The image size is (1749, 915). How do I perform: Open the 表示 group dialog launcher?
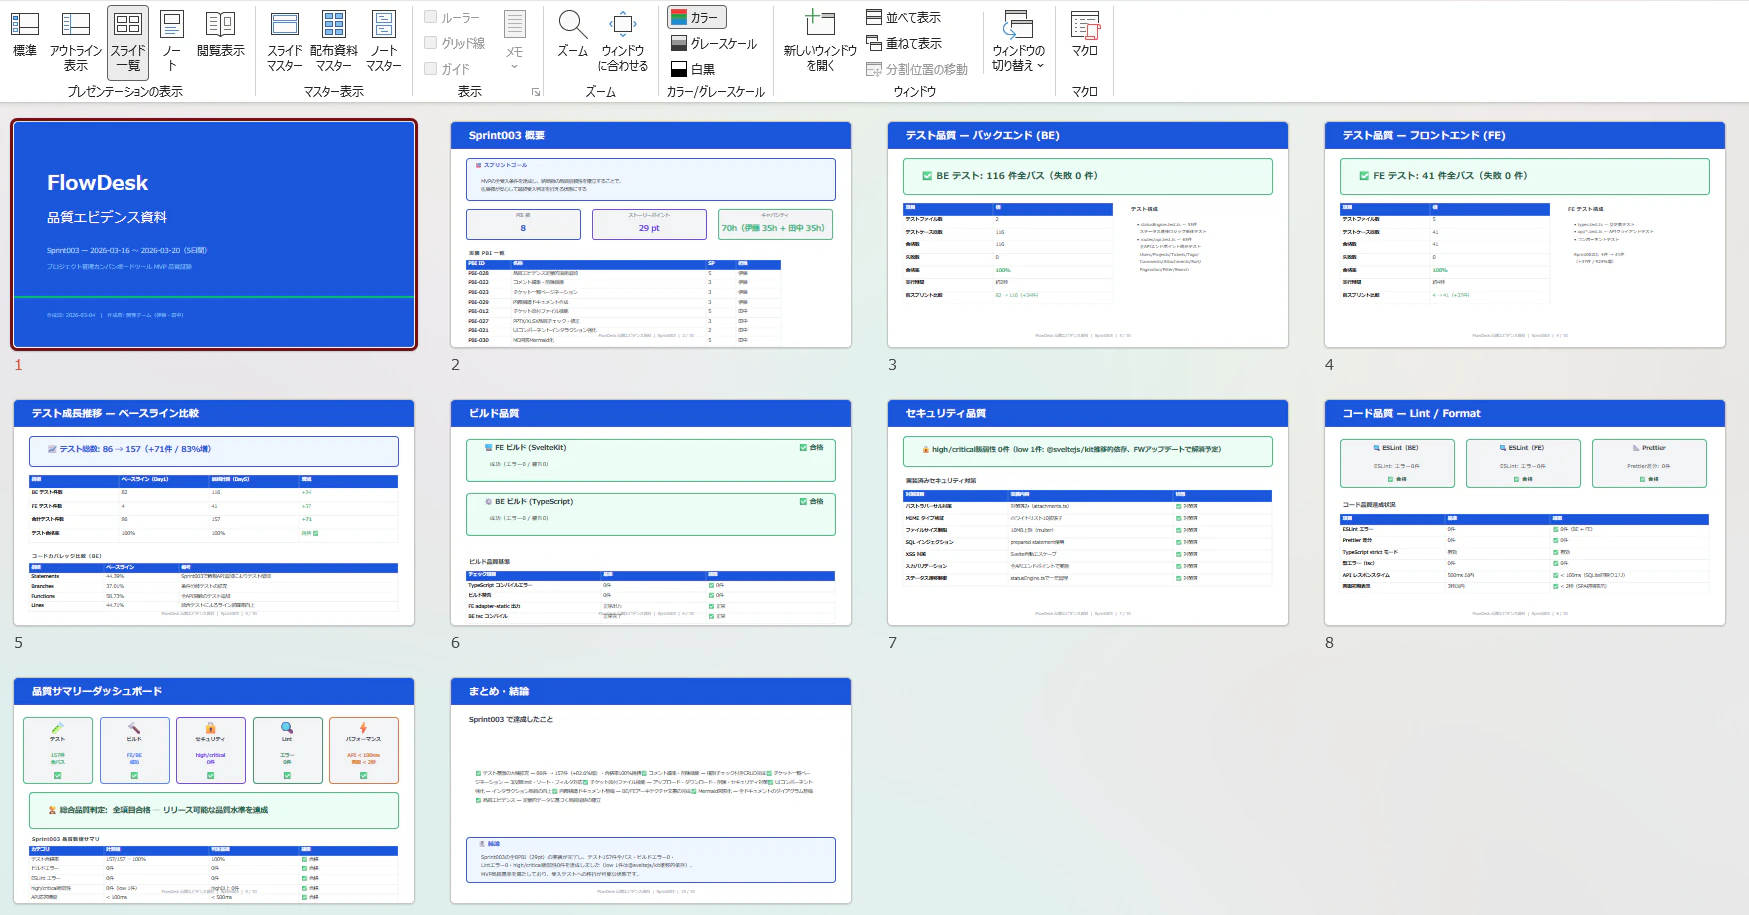tap(536, 92)
